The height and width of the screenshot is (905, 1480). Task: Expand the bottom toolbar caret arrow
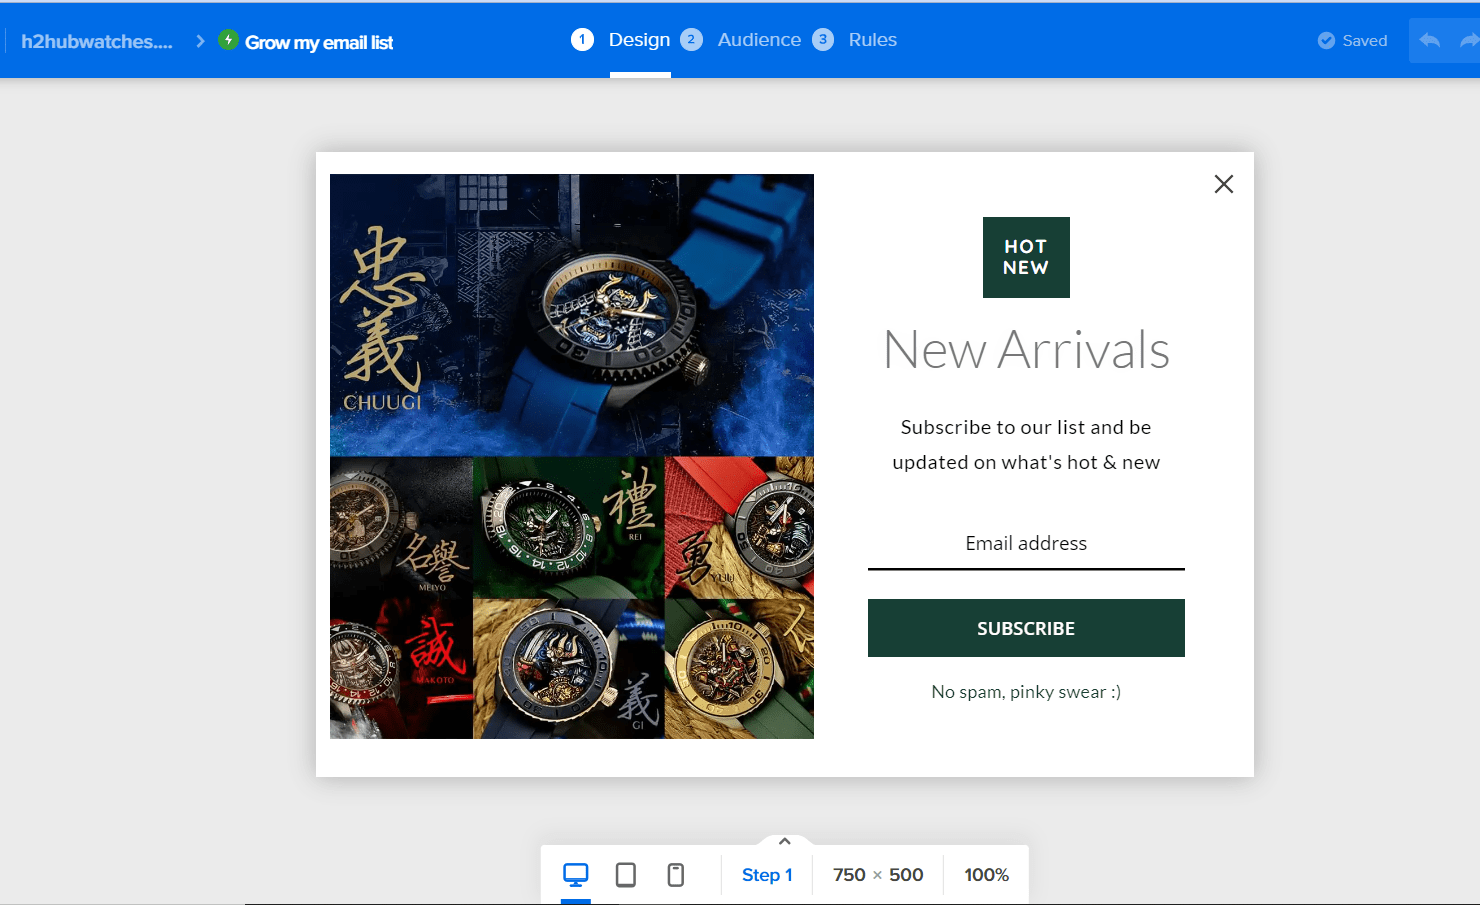[785, 841]
